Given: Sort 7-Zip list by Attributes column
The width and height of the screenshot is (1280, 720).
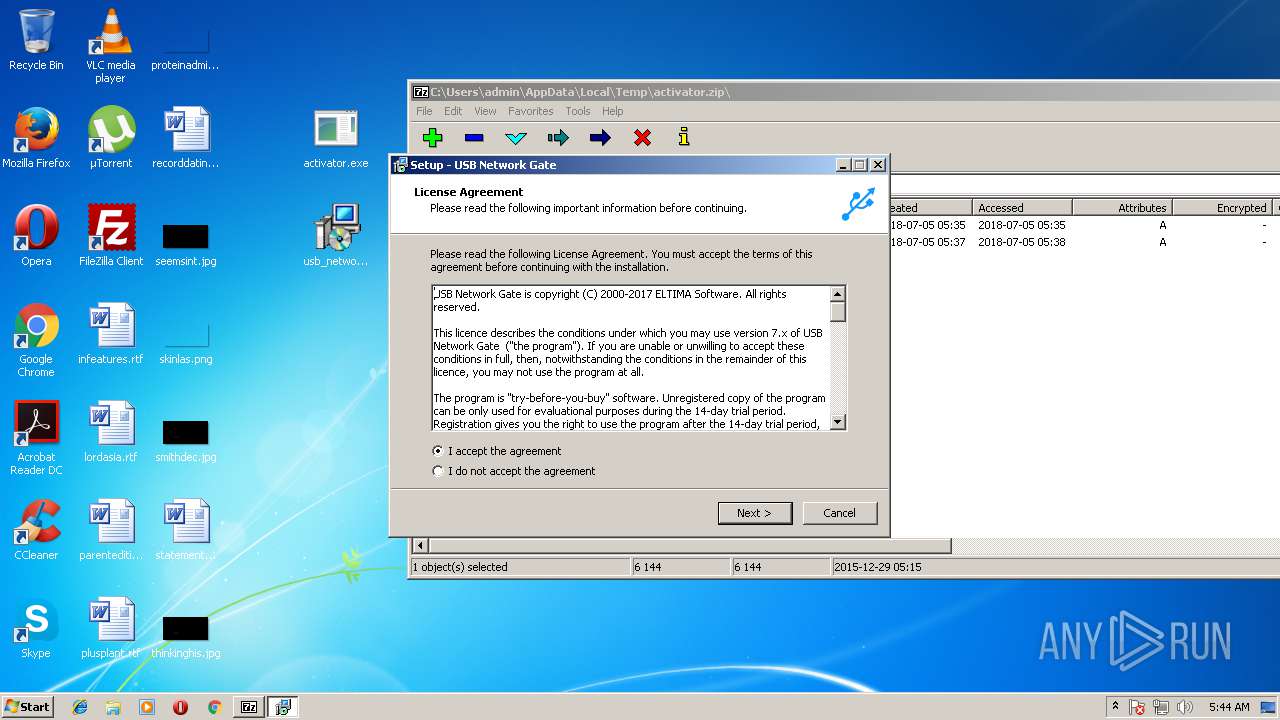Looking at the screenshot, I should click(x=1122, y=208).
